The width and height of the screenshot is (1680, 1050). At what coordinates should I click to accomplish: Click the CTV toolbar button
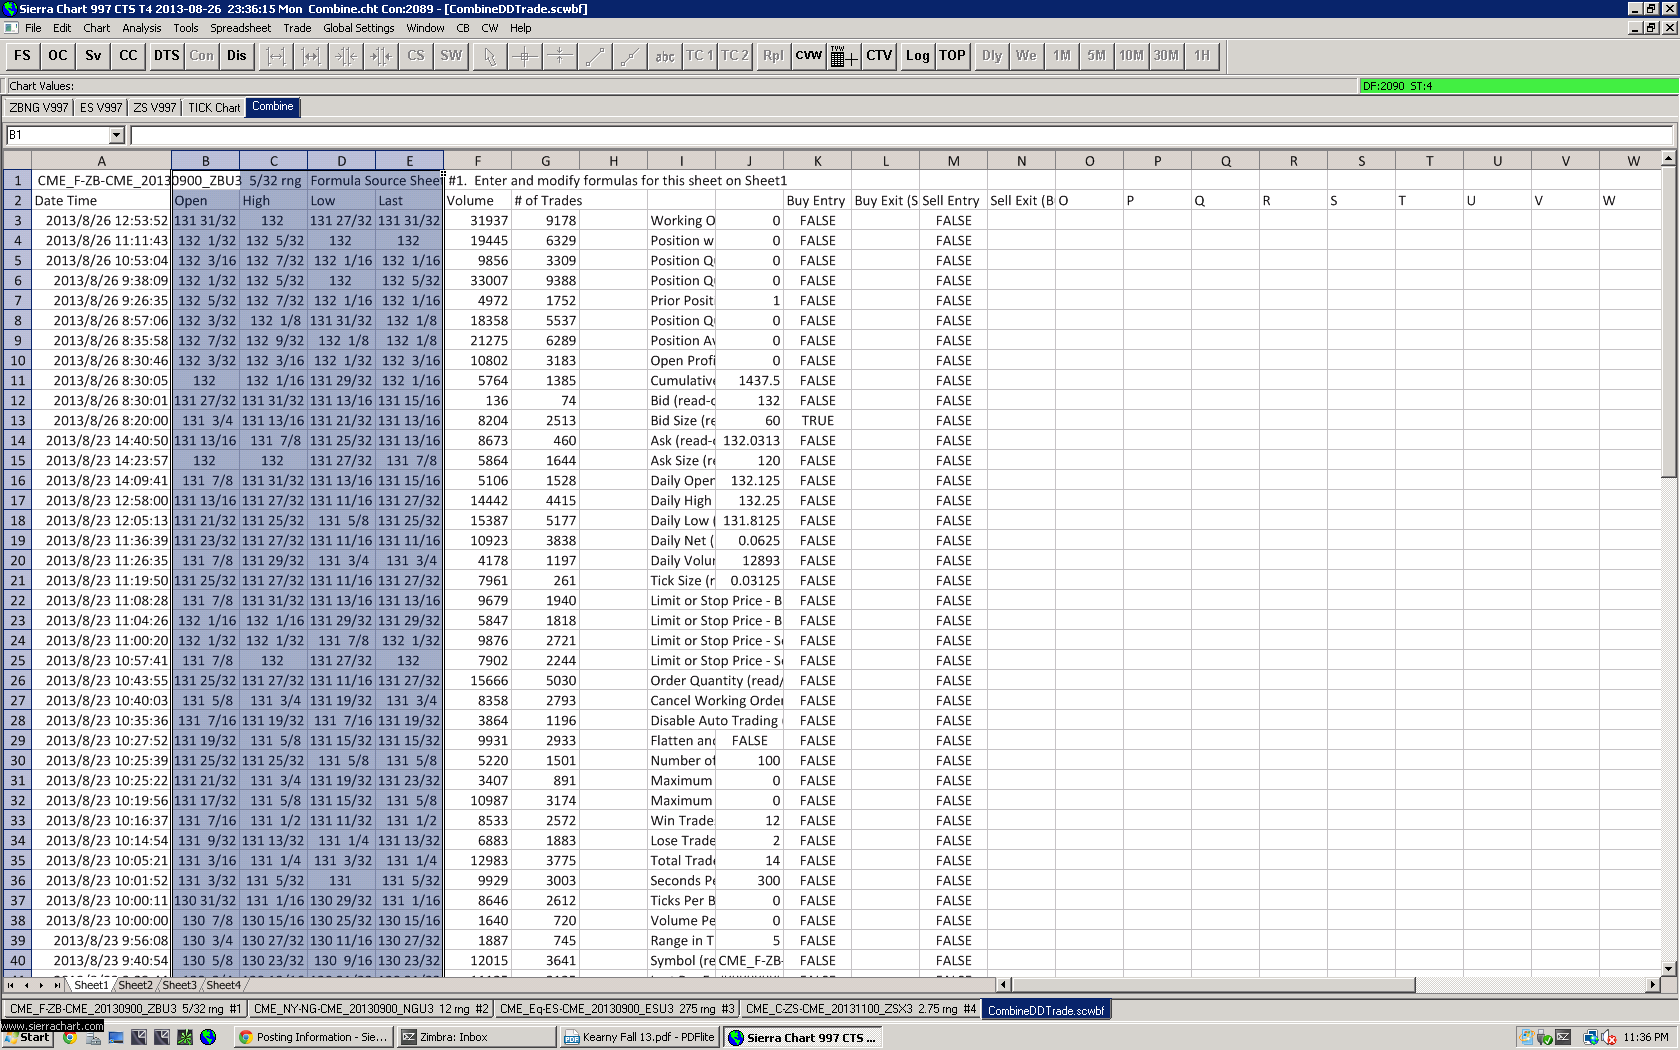tap(879, 56)
